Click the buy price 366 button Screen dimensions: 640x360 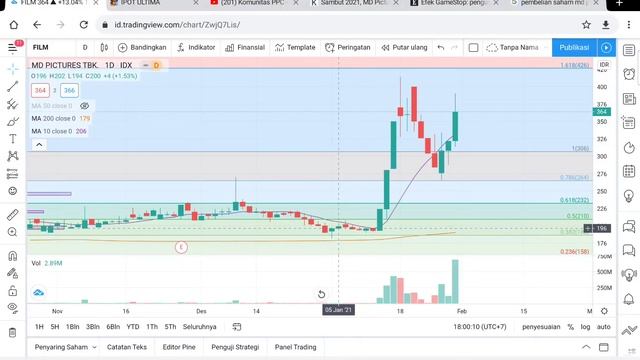tap(69, 91)
